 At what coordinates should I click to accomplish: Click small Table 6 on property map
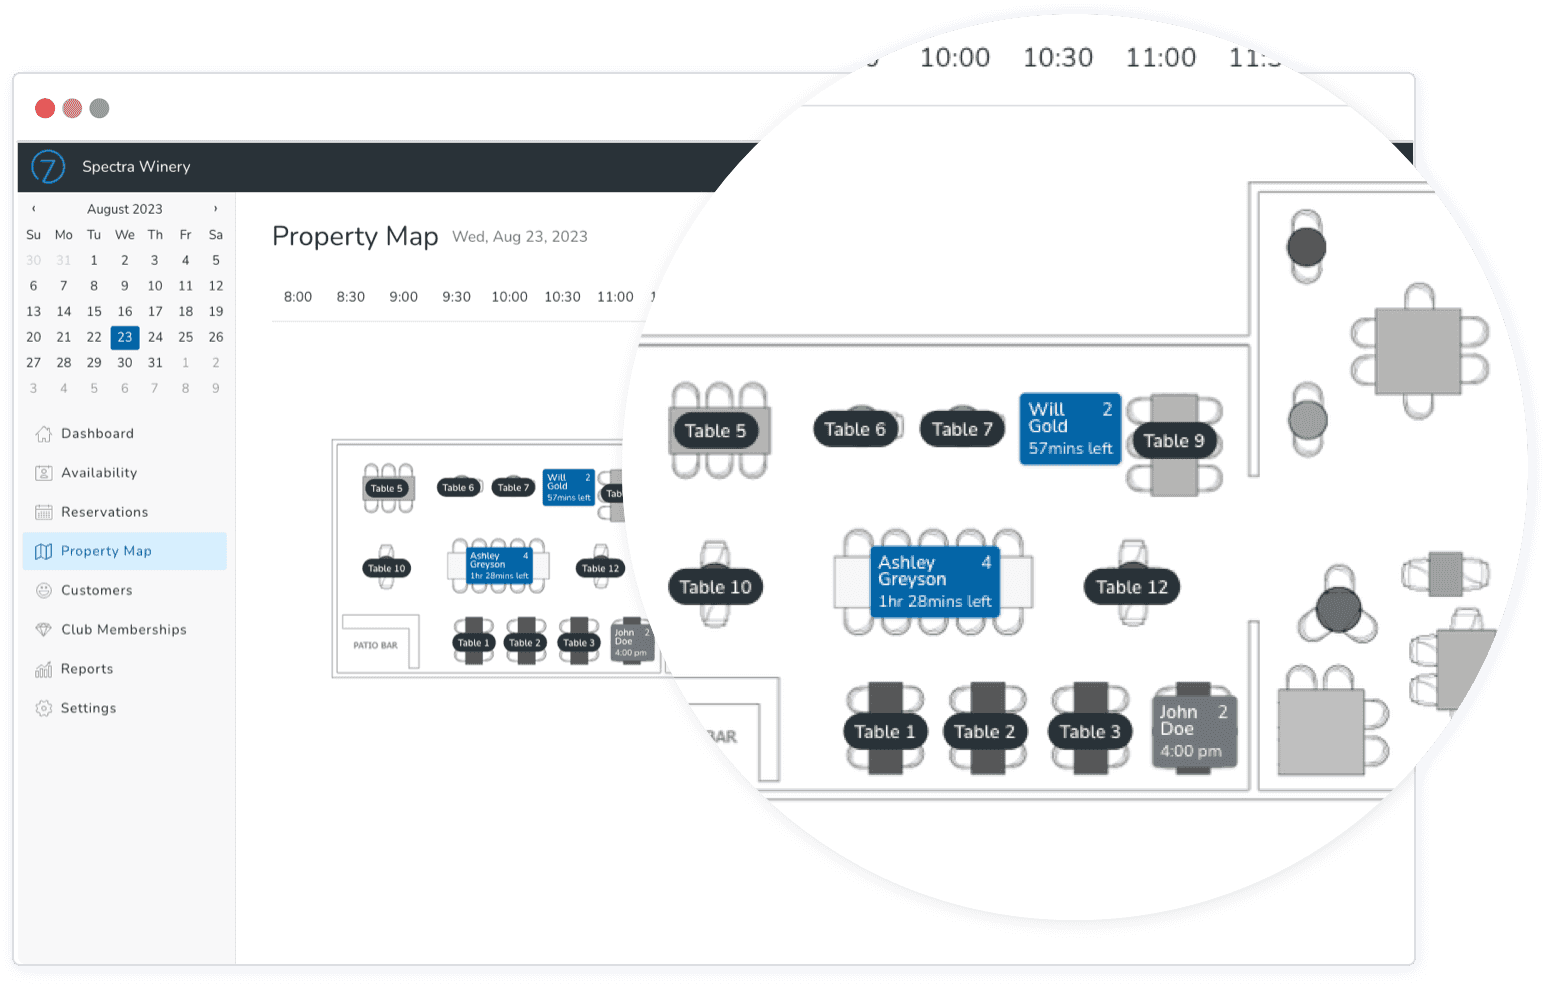coord(459,488)
